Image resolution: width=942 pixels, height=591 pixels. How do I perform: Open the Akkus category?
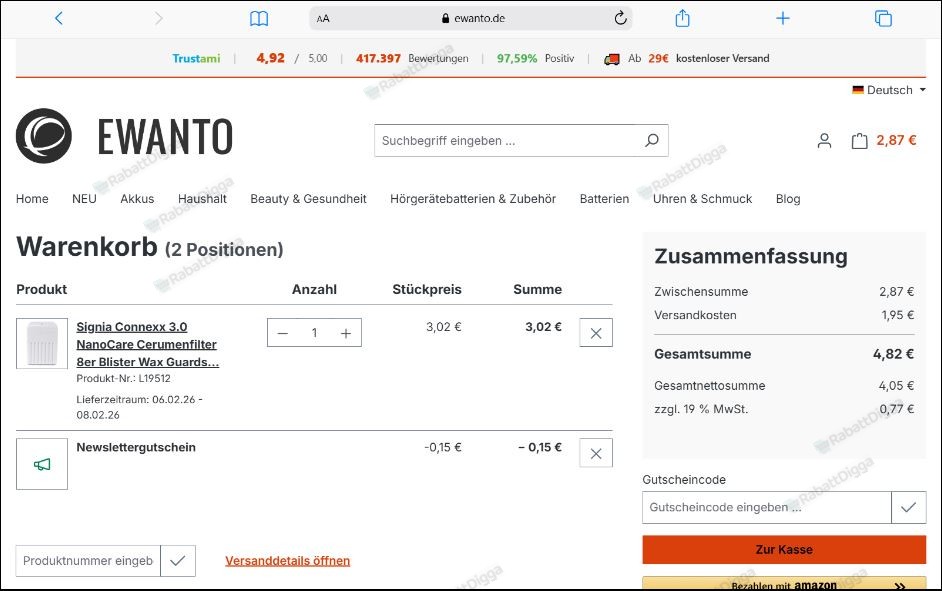(137, 199)
